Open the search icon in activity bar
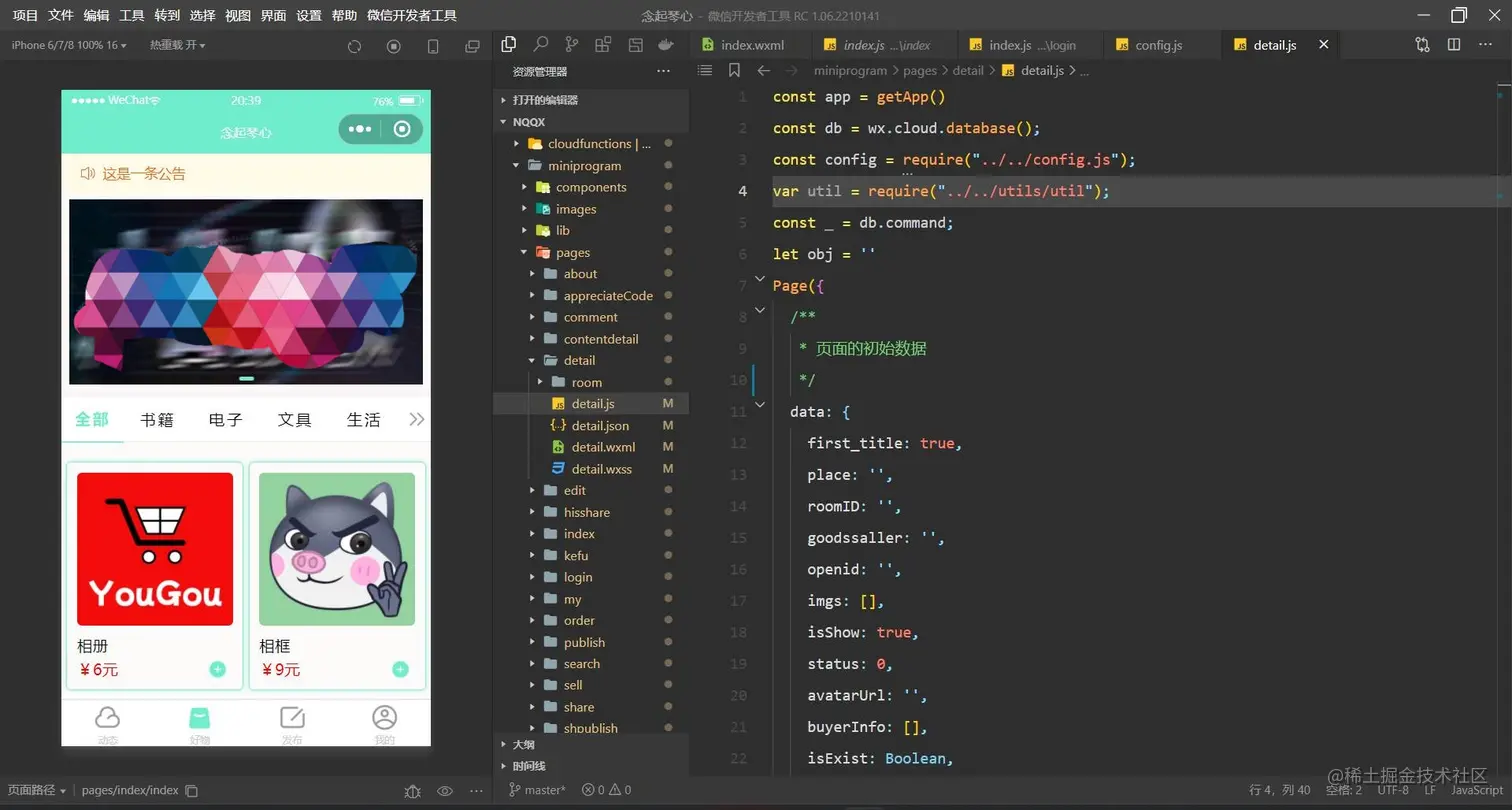Viewport: 1512px width, 810px height. click(x=540, y=44)
